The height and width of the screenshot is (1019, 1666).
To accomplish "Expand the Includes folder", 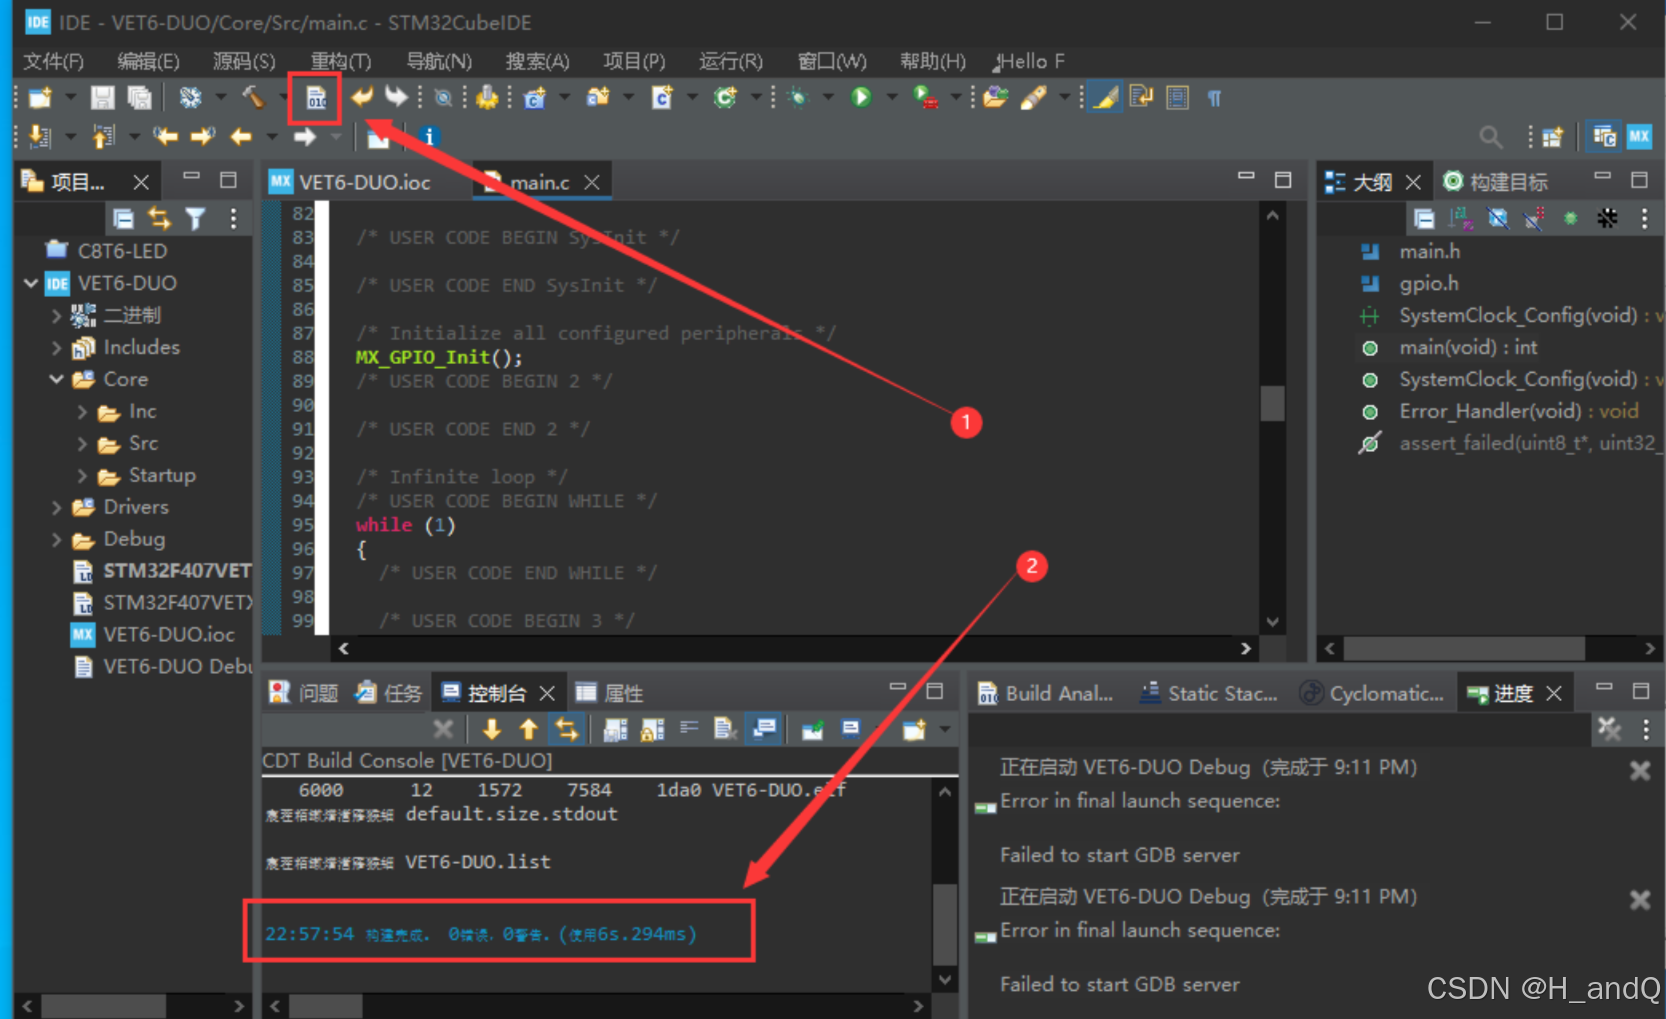I will [x=57, y=347].
